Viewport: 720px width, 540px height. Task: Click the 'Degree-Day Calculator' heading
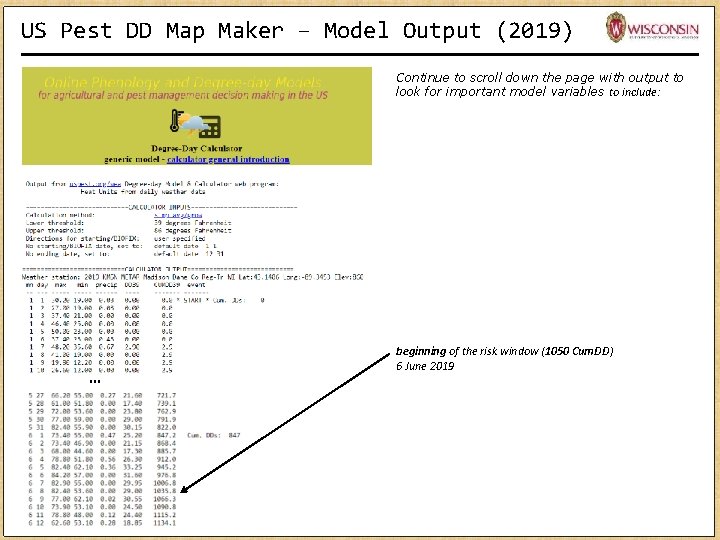pyautogui.click(x=197, y=148)
